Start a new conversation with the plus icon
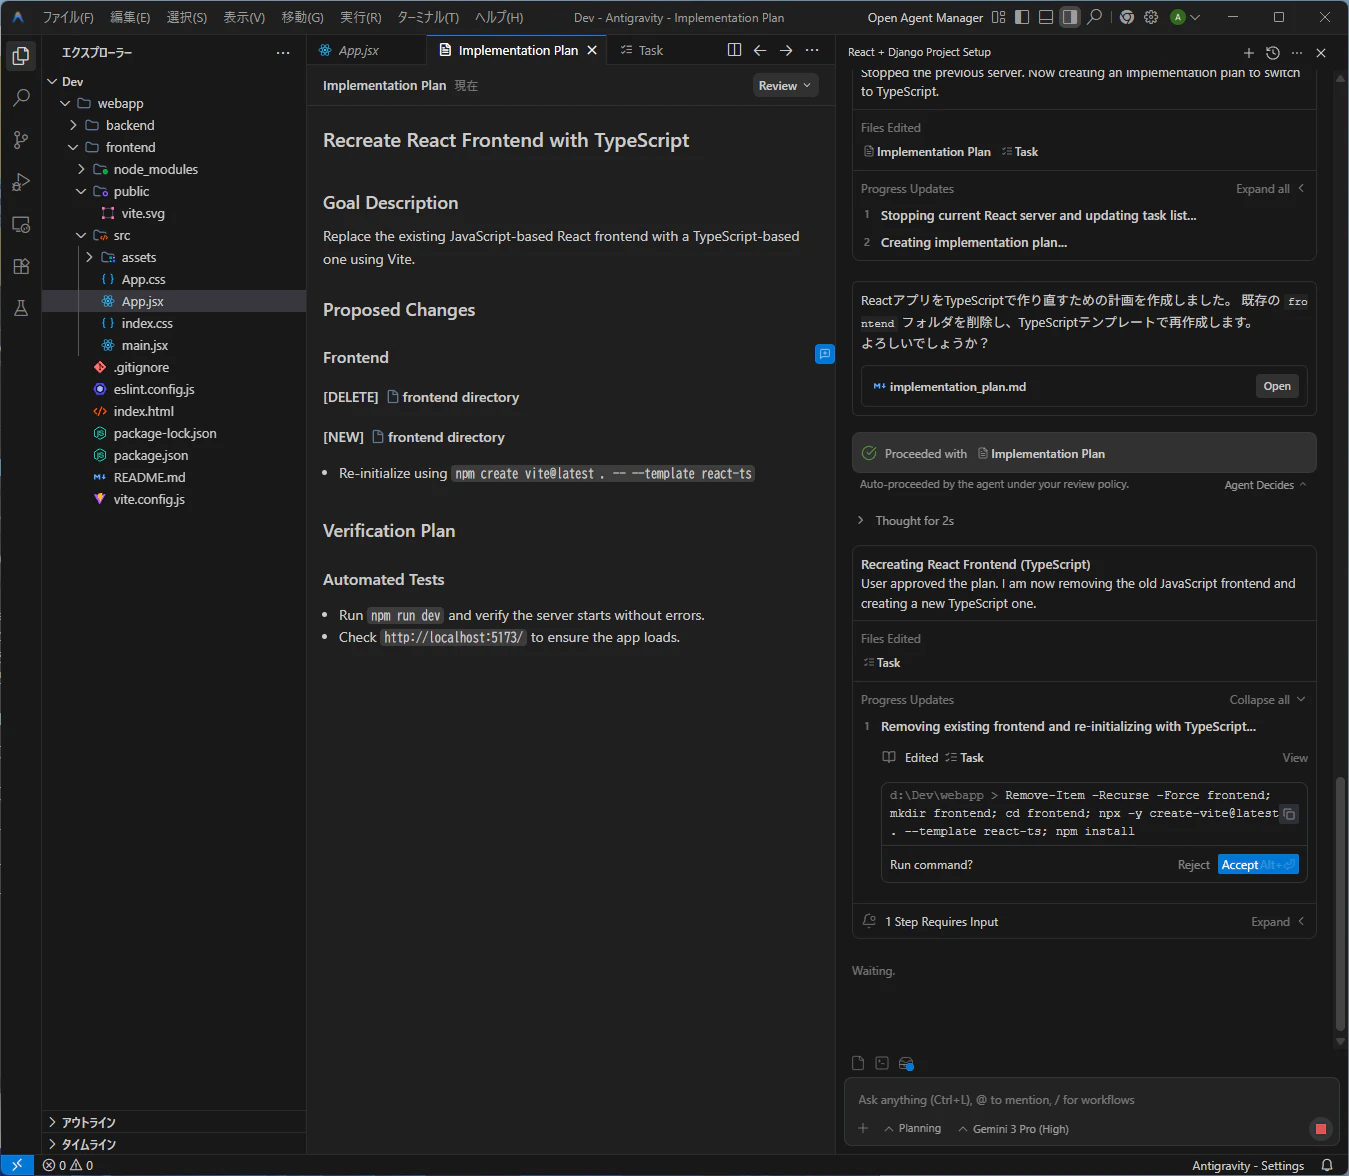The image size is (1349, 1176). click(x=1248, y=53)
